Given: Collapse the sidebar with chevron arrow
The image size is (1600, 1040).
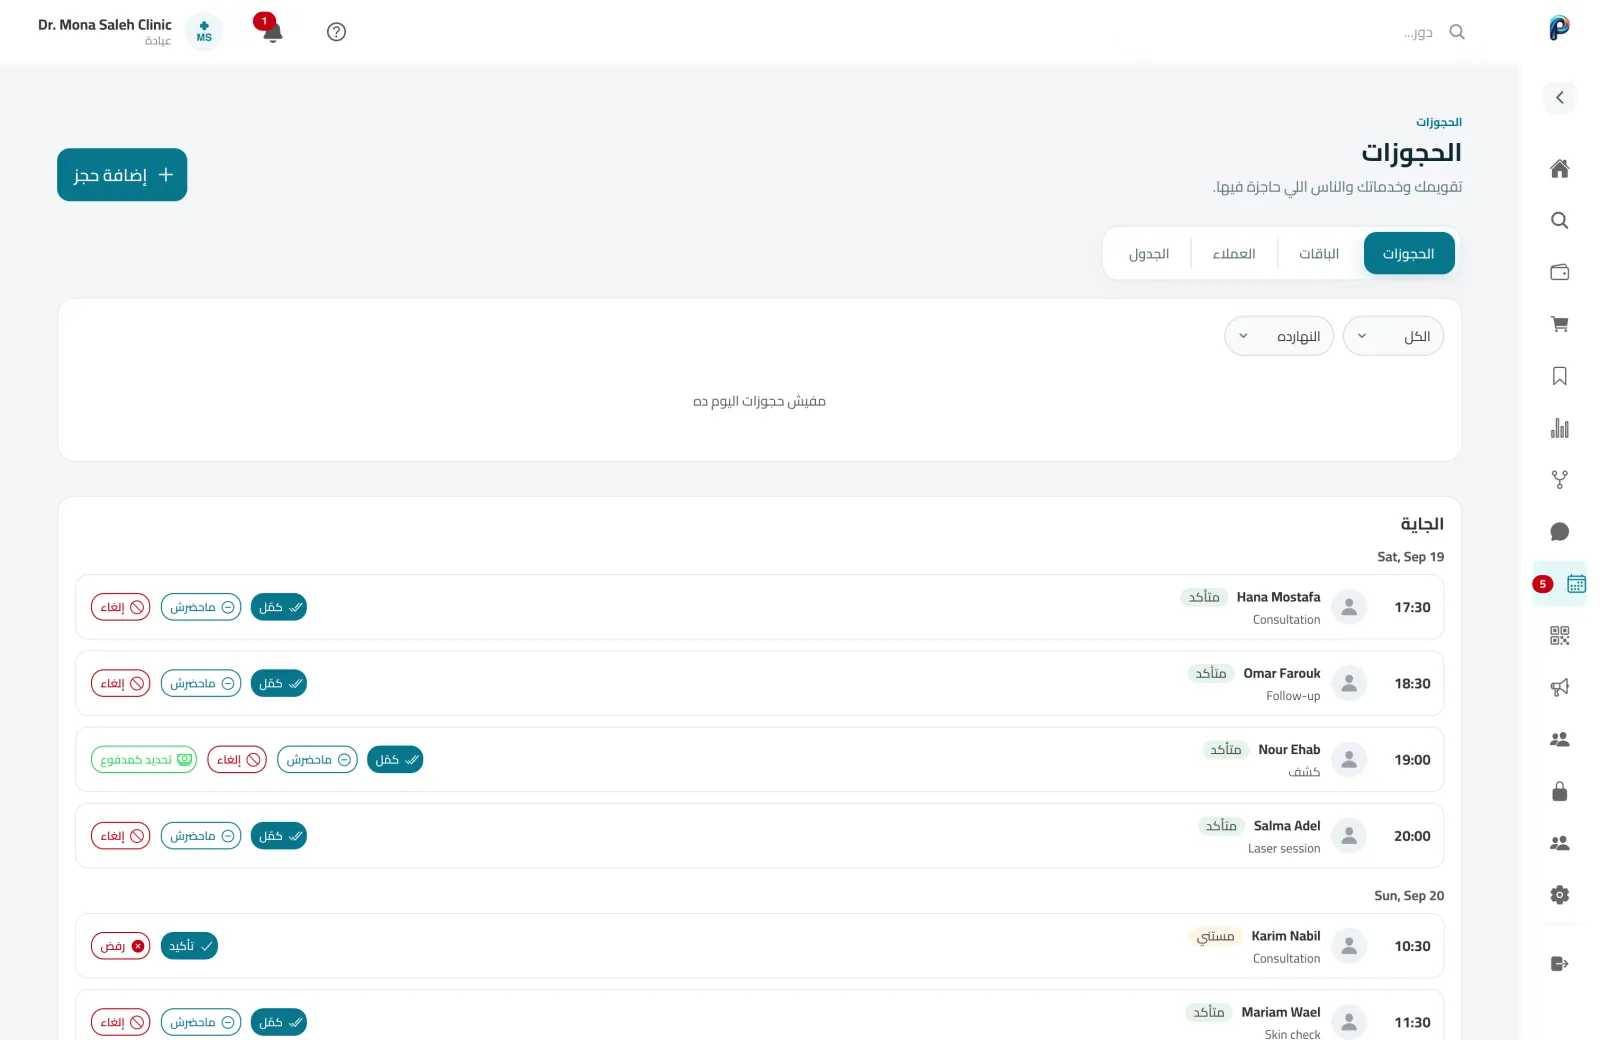Looking at the screenshot, I should pyautogui.click(x=1559, y=97).
